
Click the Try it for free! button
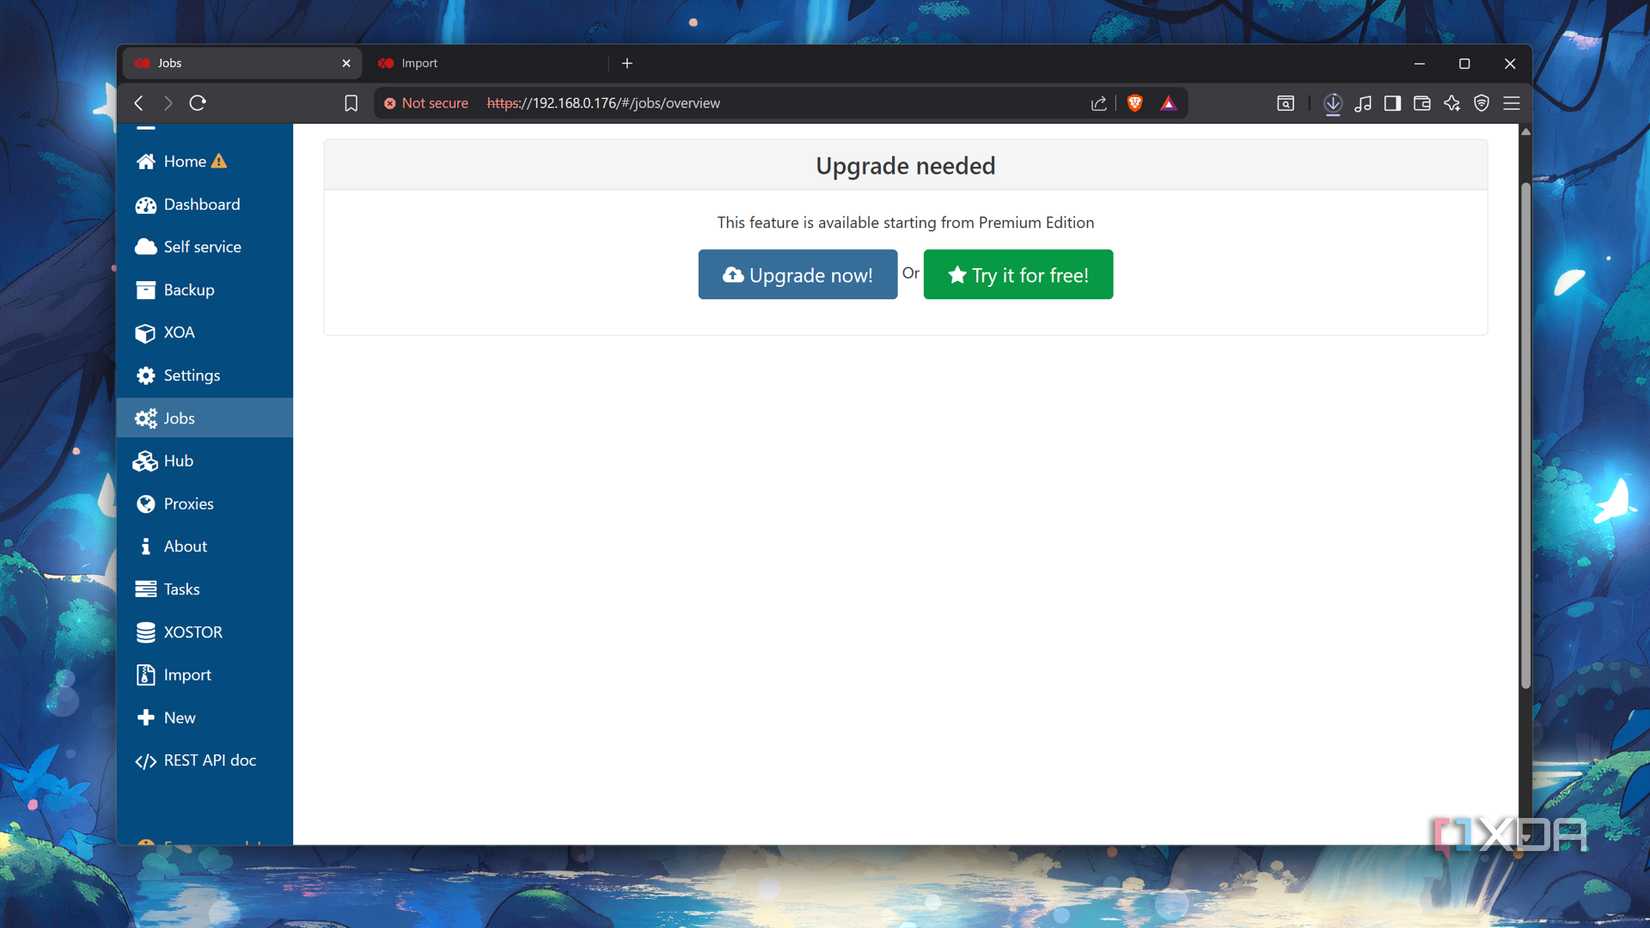pos(1018,274)
